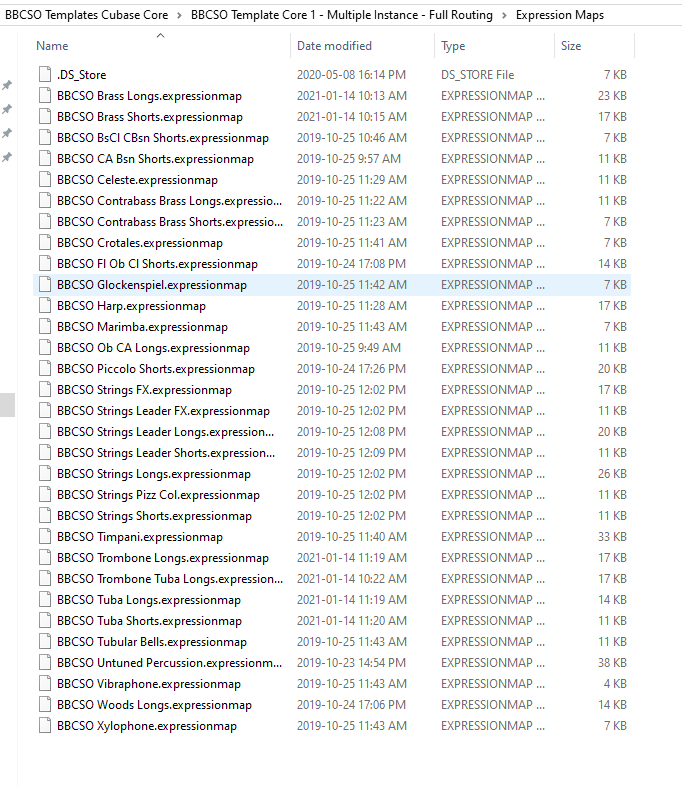Click DS_STORE File type cell
Image resolution: width=682 pixels, height=786 pixels.
pos(478,75)
